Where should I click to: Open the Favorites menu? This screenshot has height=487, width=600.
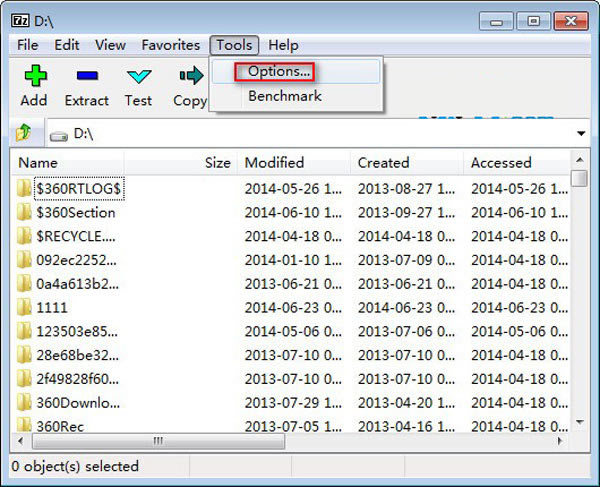(170, 45)
